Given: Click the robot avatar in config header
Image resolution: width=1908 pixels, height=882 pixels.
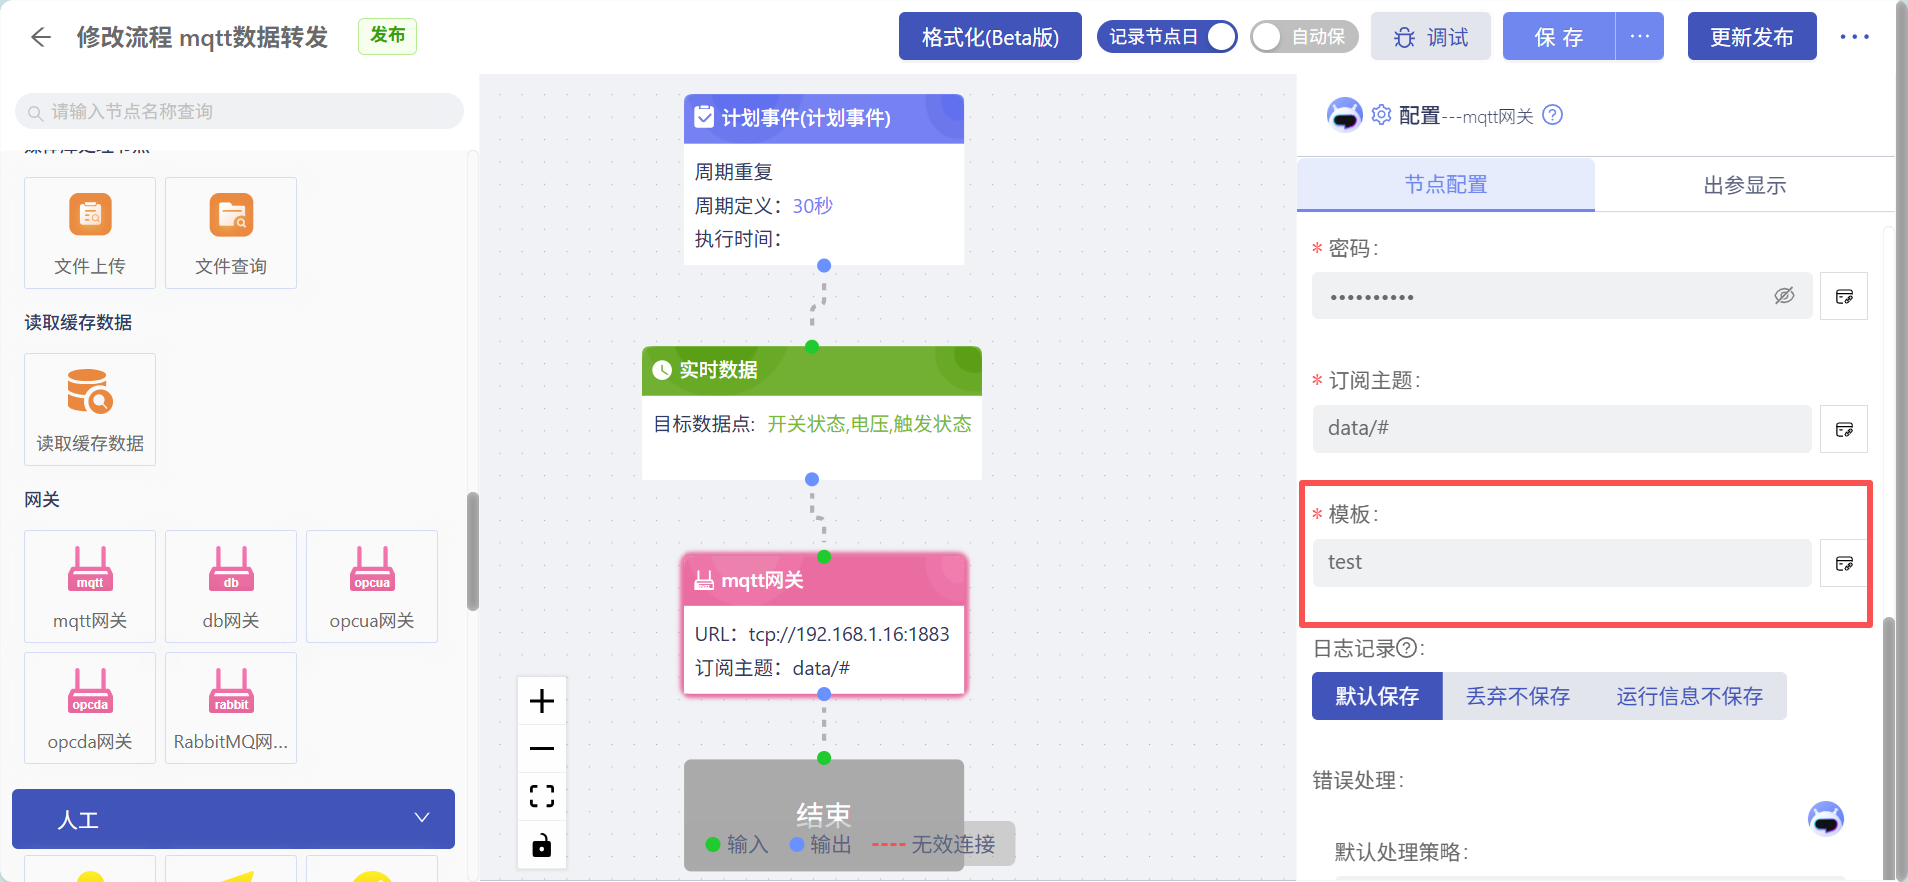Looking at the screenshot, I should tap(1345, 115).
